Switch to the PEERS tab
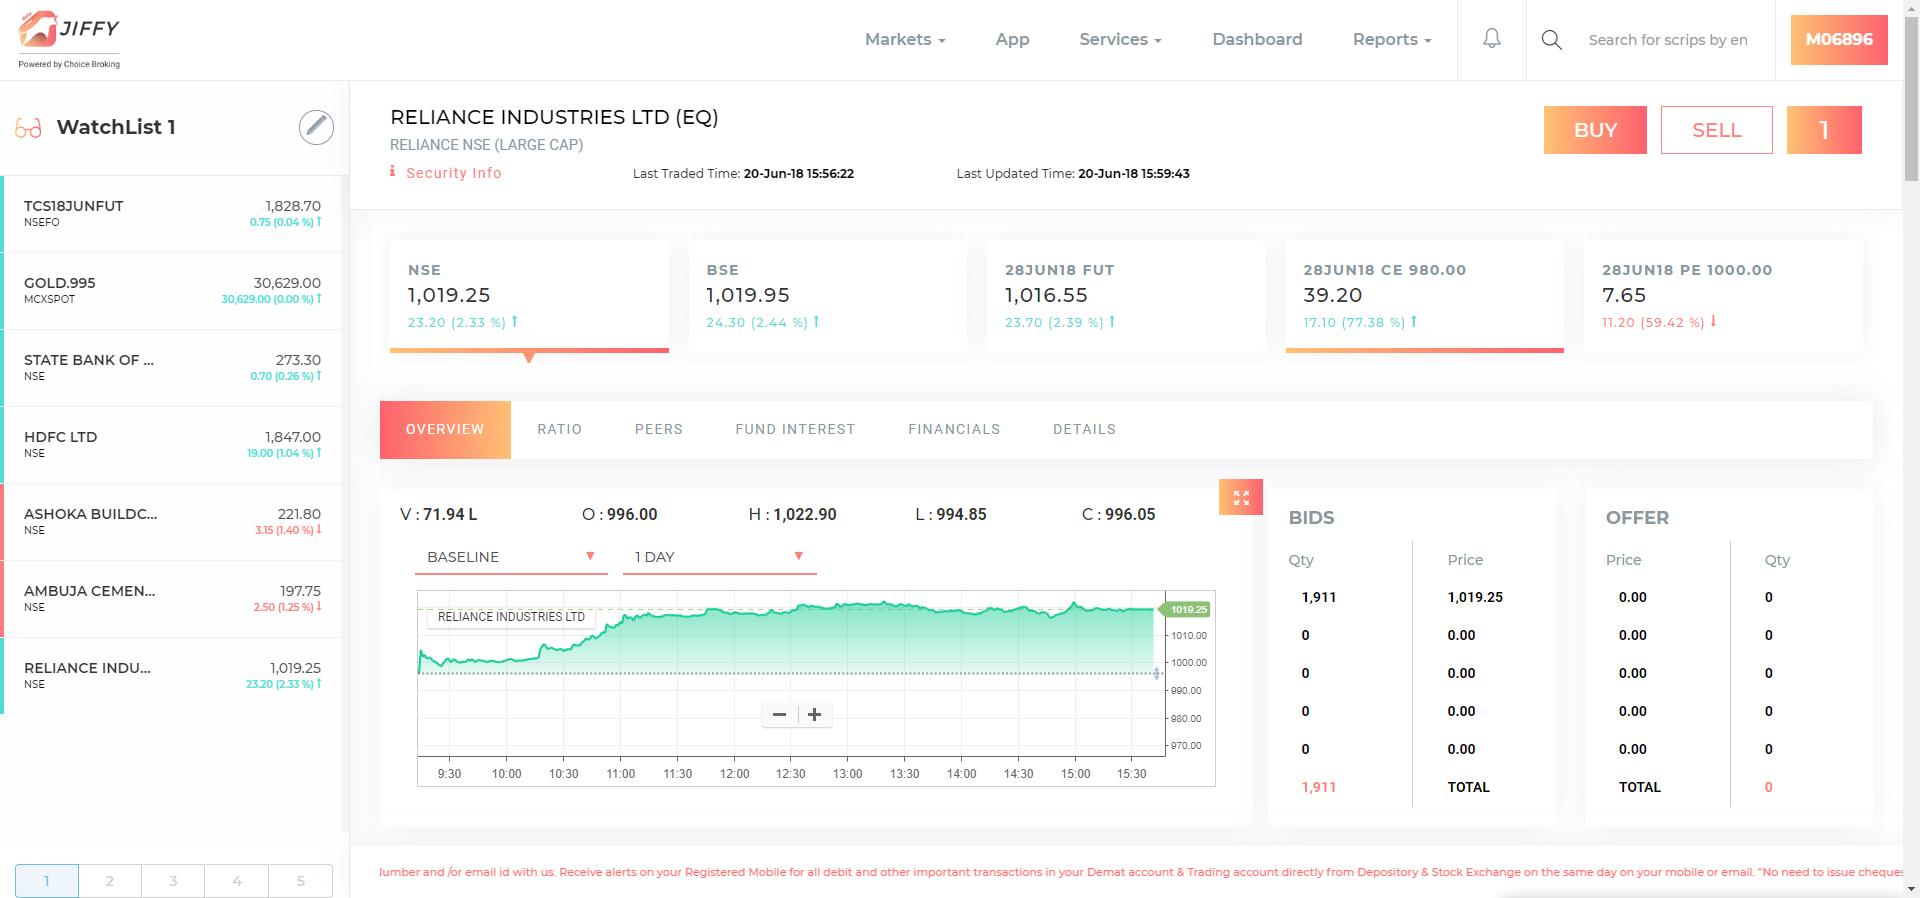 [659, 430]
